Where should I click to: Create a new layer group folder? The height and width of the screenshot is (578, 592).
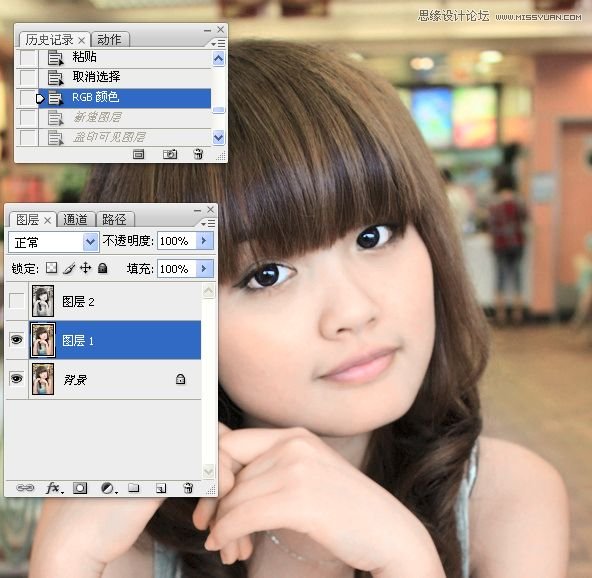coord(134,488)
